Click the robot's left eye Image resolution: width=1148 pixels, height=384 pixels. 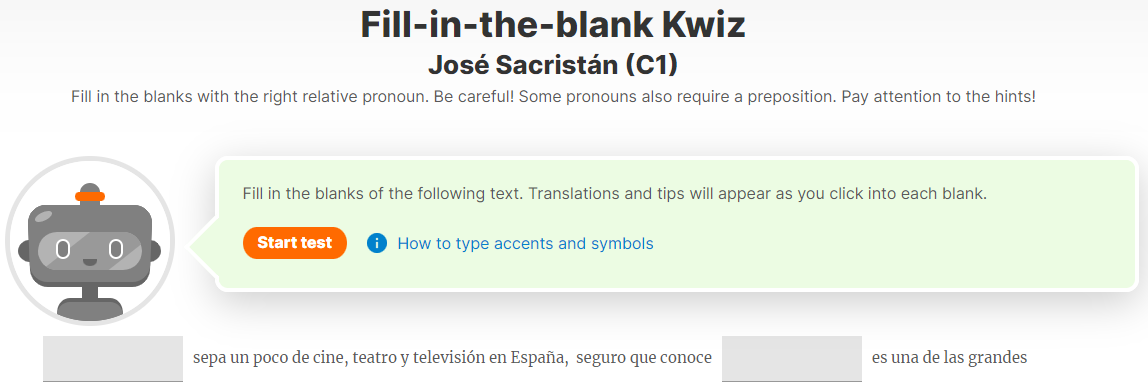coord(63,250)
